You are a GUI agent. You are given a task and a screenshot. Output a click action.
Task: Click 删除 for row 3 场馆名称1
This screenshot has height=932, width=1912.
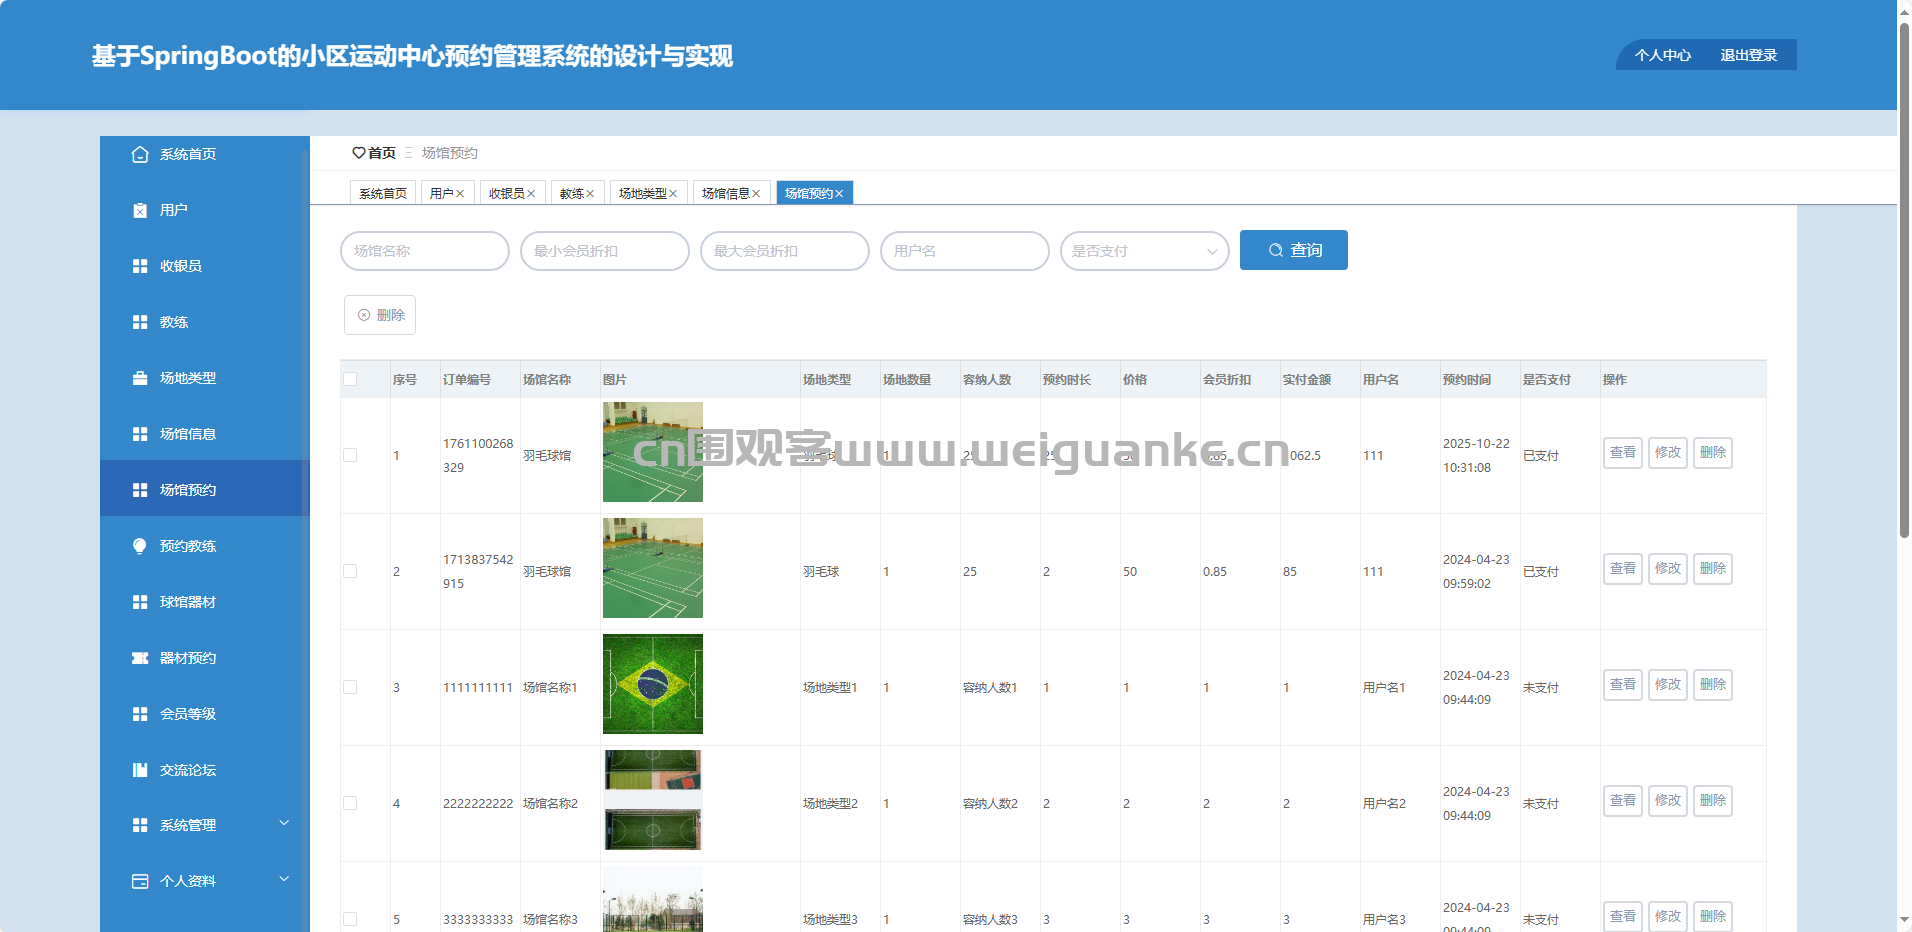[x=1713, y=685]
